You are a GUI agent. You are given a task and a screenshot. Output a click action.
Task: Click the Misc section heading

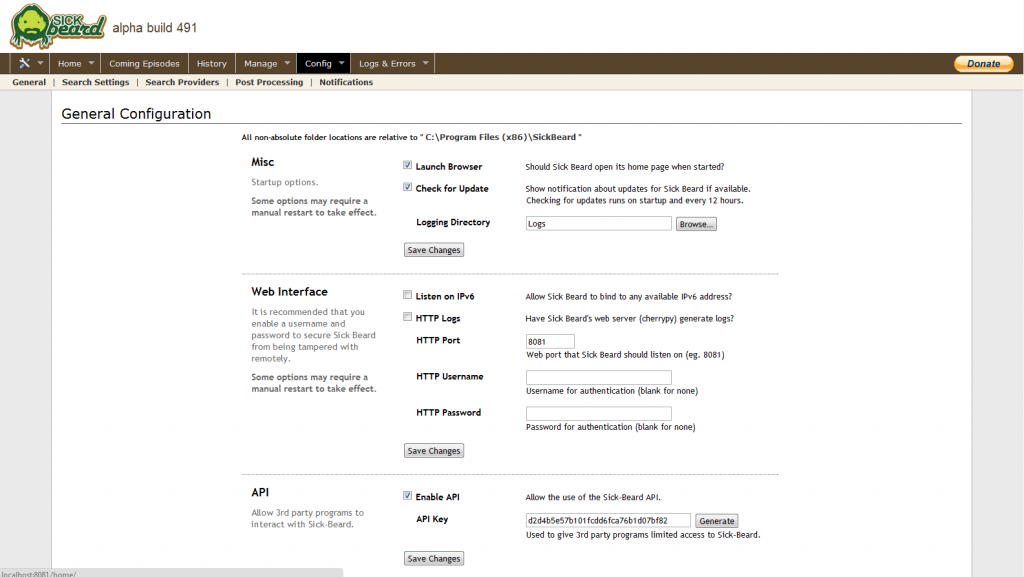(263, 162)
